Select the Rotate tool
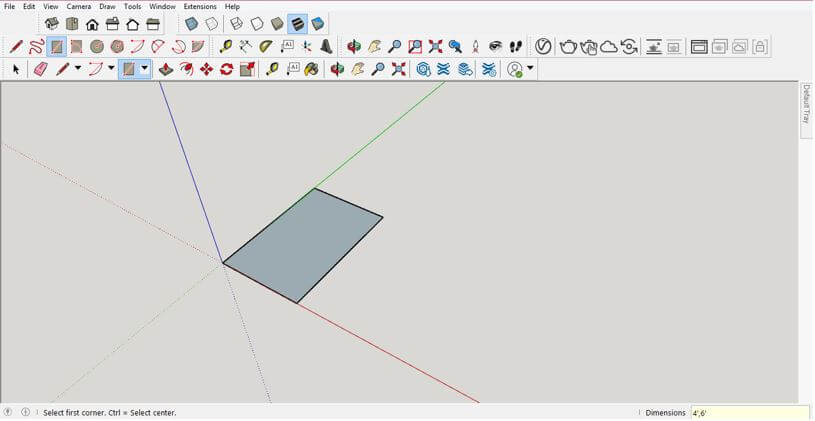Screen dimensions: 815x421 click(x=227, y=69)
